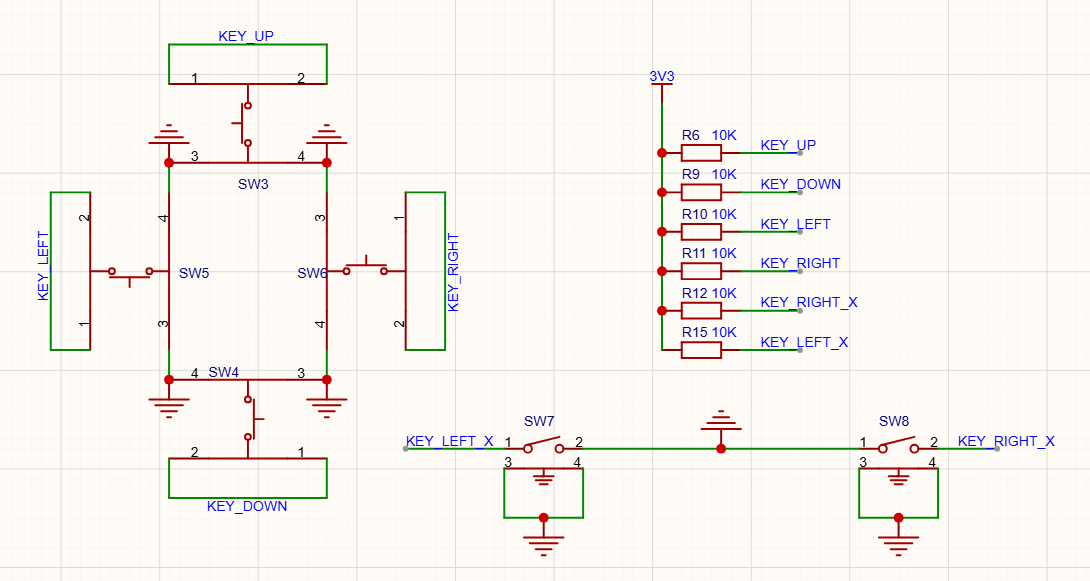Viewport: 1090px width, 581px height.
Task: Click KEY_LEFT_X net label next to R15
Action: (x=804, y=342)
